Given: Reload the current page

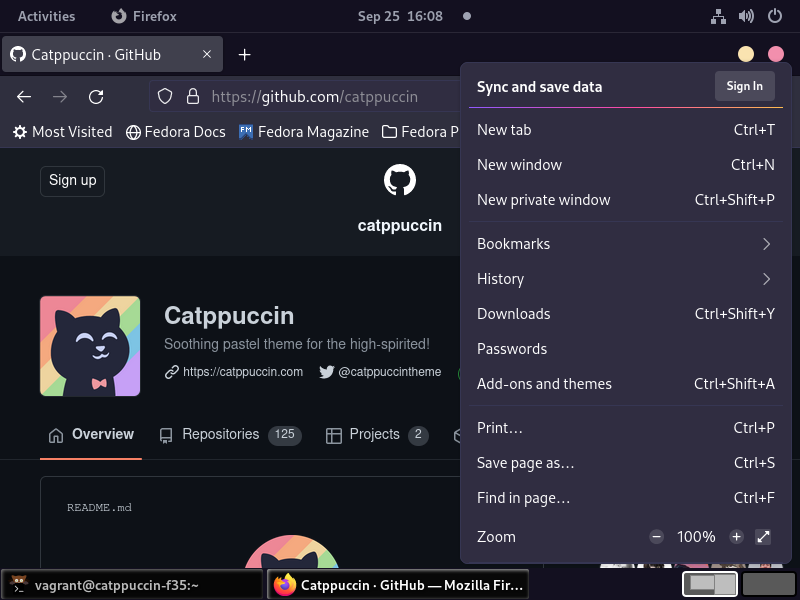Looking at the screenshot, I should 96,96.
